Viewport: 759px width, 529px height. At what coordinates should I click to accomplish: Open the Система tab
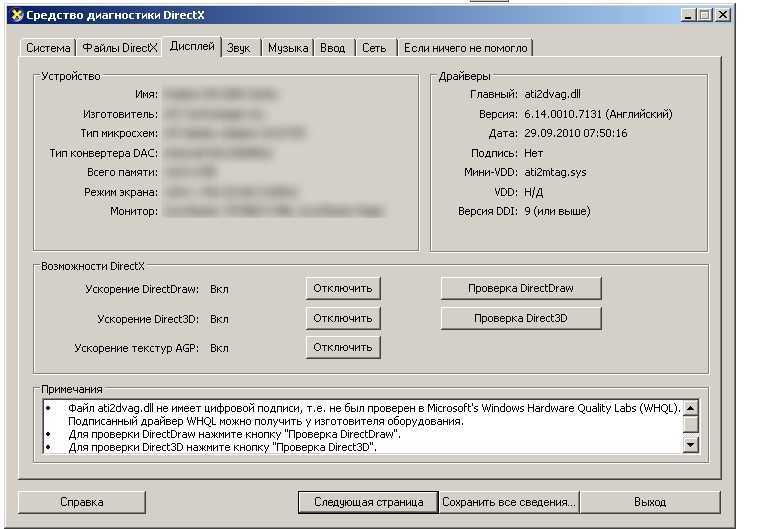click(x=48, y=48)
